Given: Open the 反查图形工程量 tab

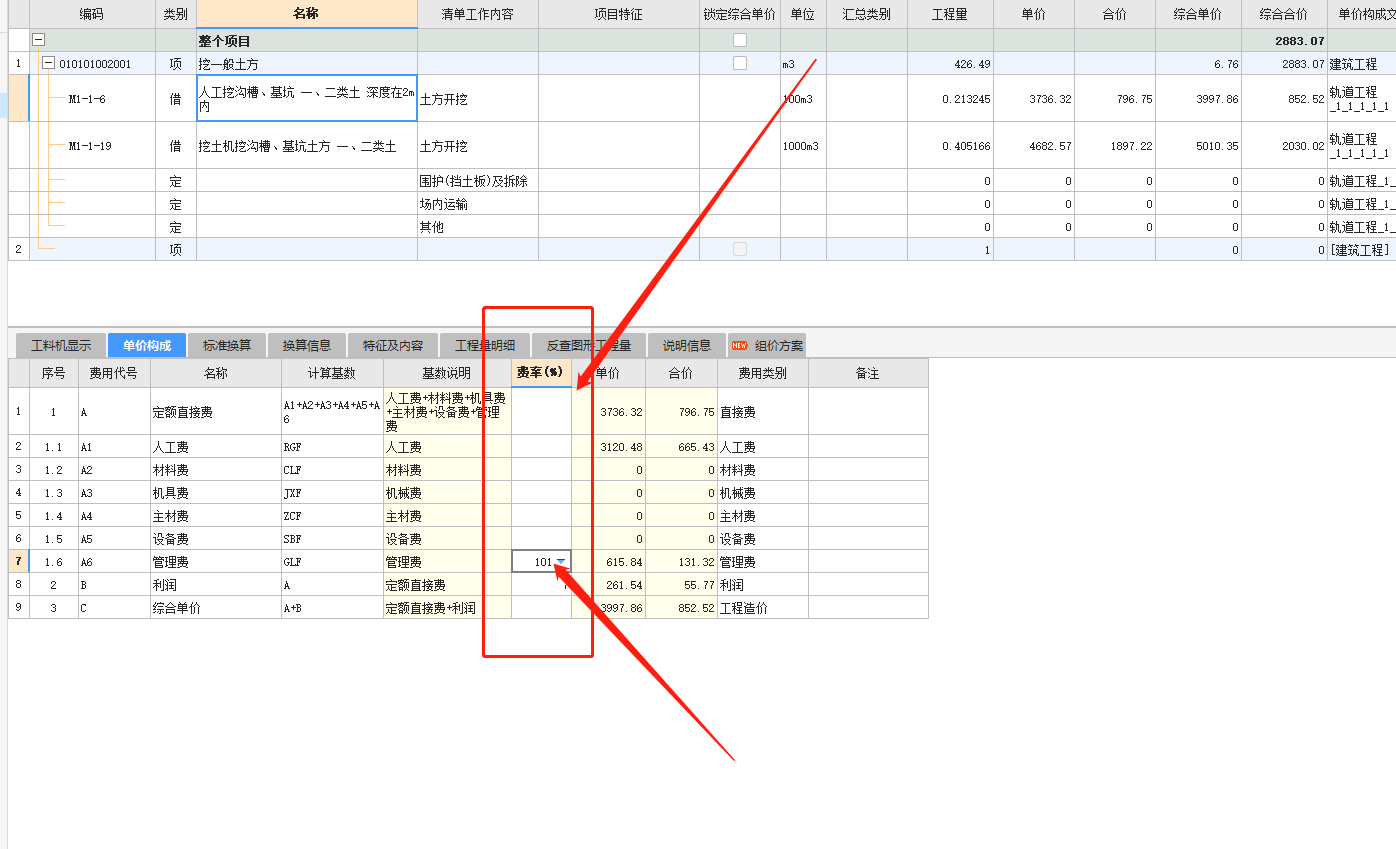Looking at the screenshot, I should 589,346.
